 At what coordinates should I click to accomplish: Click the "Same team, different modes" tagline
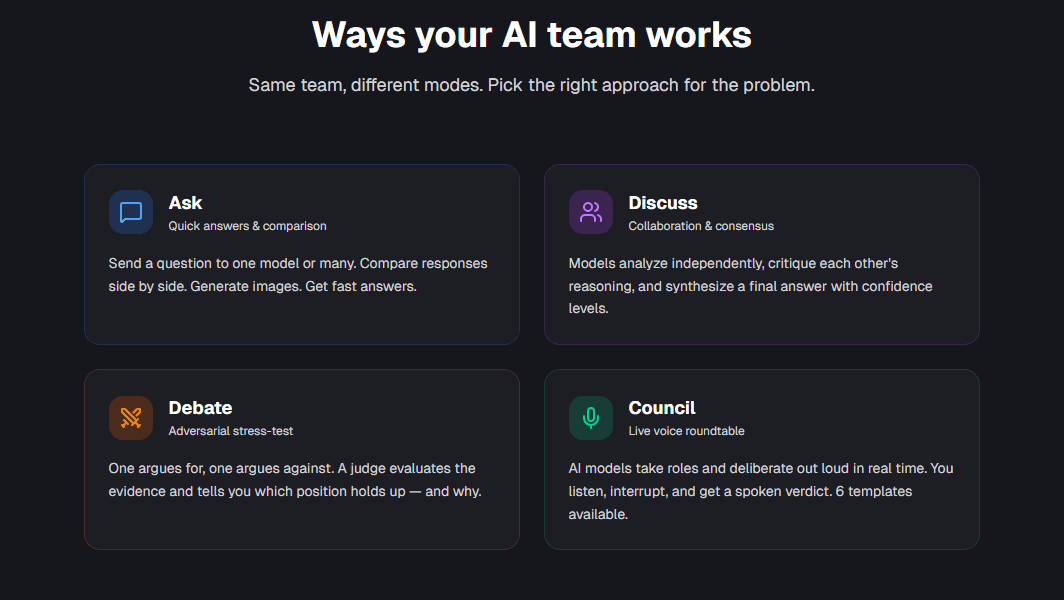[x=532, y=85]
